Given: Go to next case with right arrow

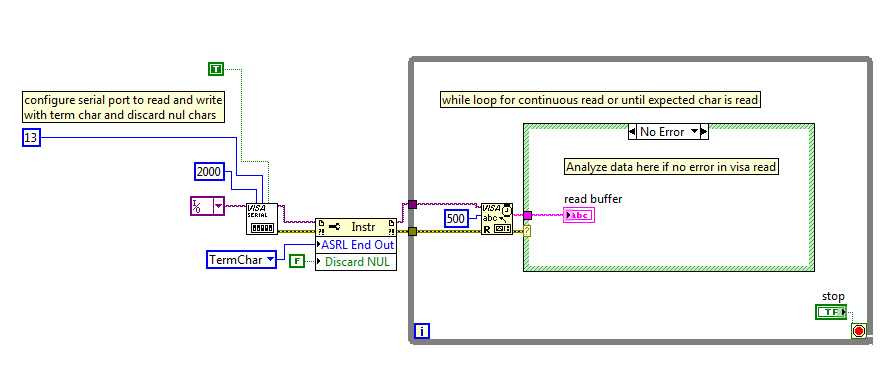Looking at the screenshot, I should [x=705, y=132].
